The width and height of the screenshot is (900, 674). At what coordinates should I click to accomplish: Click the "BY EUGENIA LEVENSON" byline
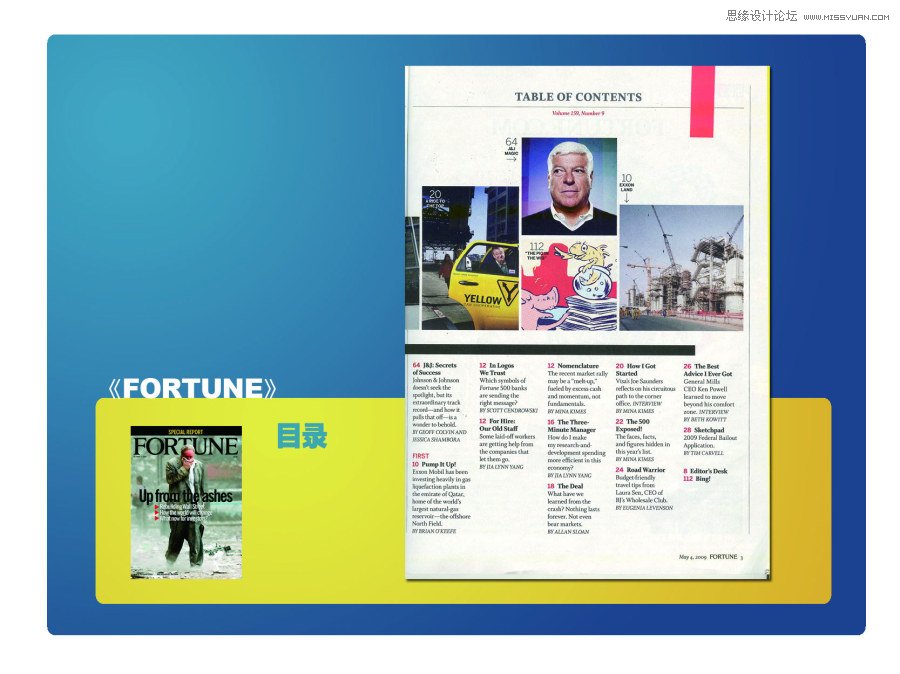[644, 508]
